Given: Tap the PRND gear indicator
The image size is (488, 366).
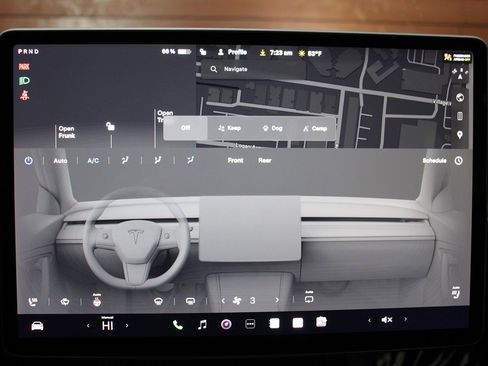Looking at the screenshot, I should [x=29, y=52].
